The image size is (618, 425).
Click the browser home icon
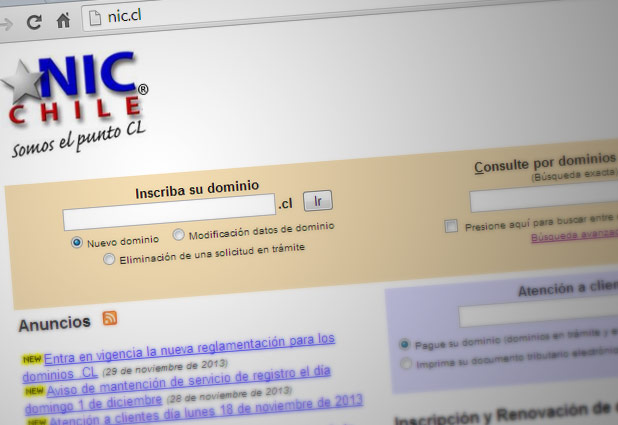point(63,20)
